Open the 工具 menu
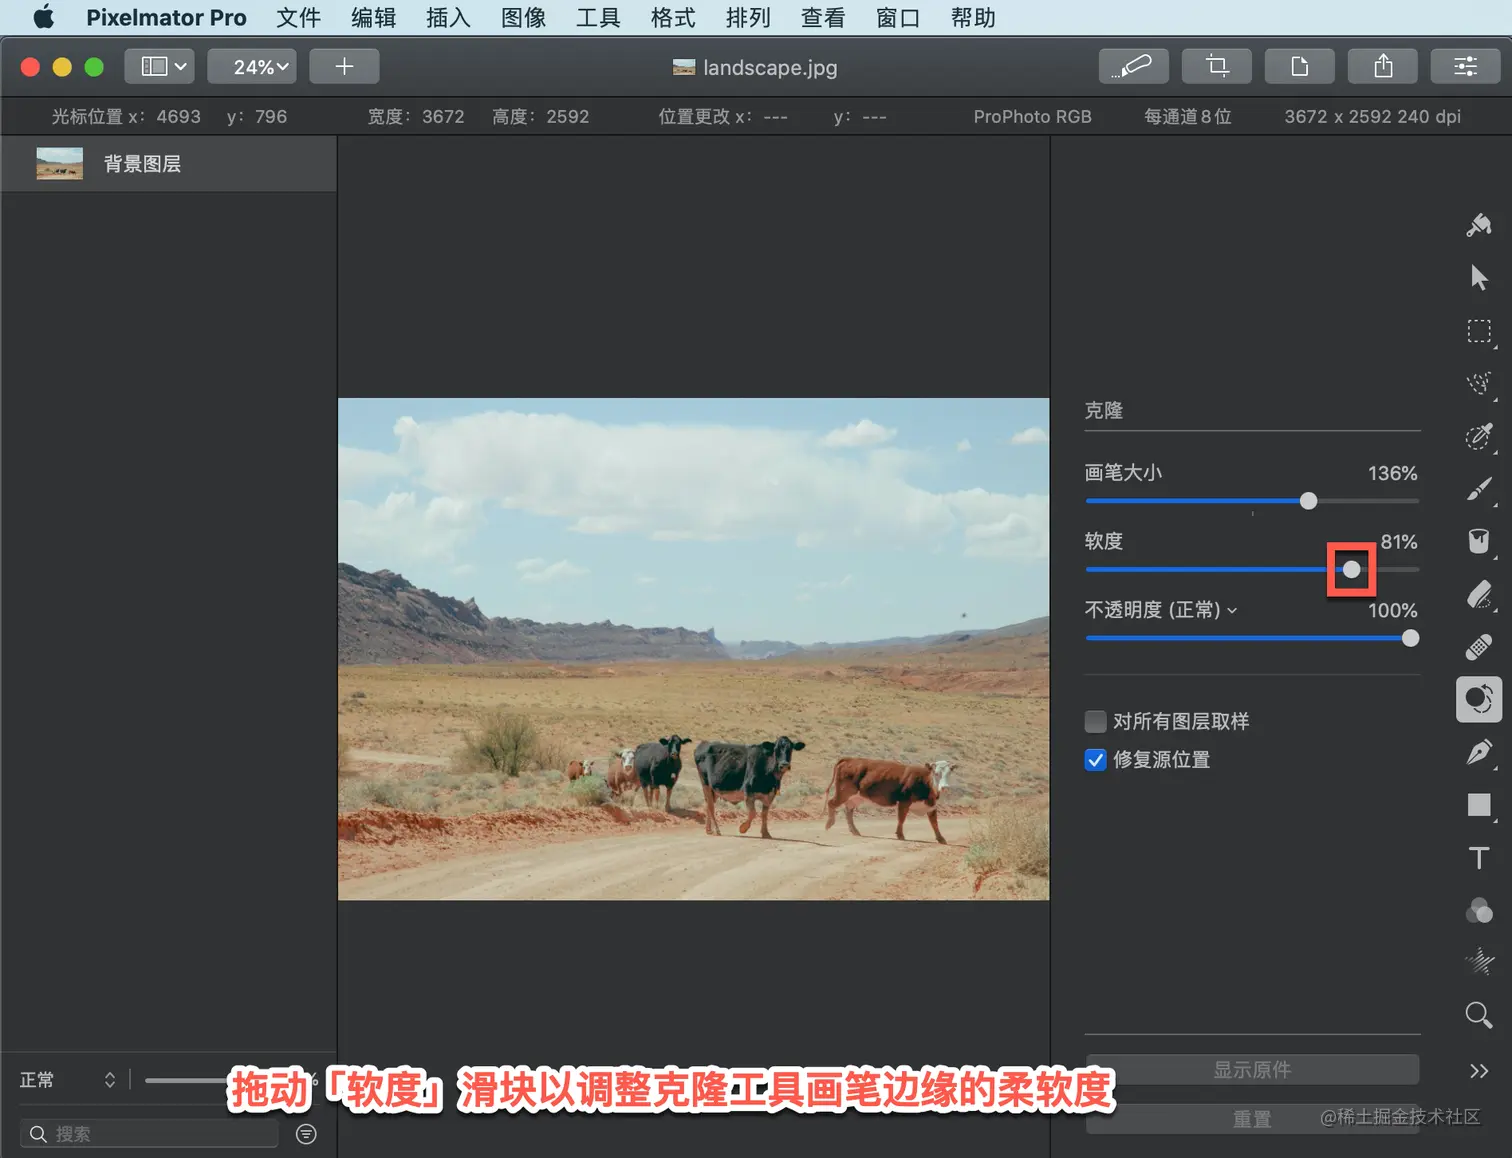 click(598, 18)
